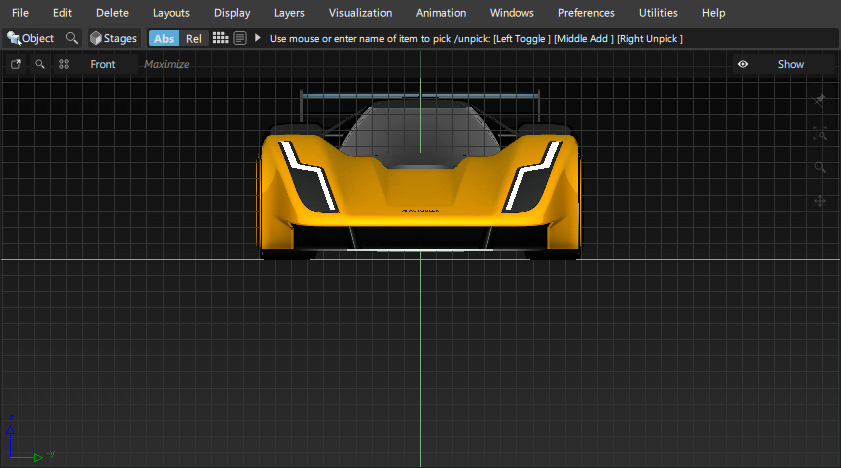Open the Stages cube button
Viewport: 841px width, 468px height.
click(x=112, y=38)
